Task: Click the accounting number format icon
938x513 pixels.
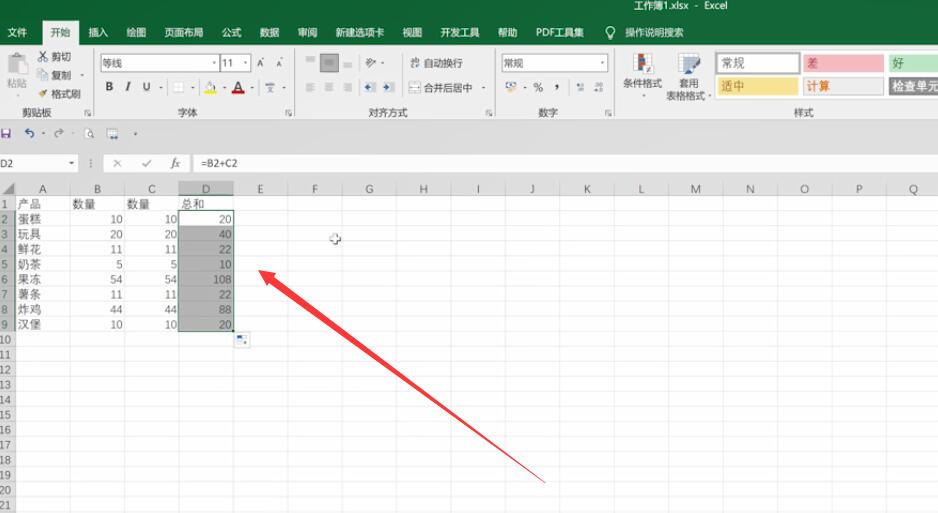Action: point(511,87)
